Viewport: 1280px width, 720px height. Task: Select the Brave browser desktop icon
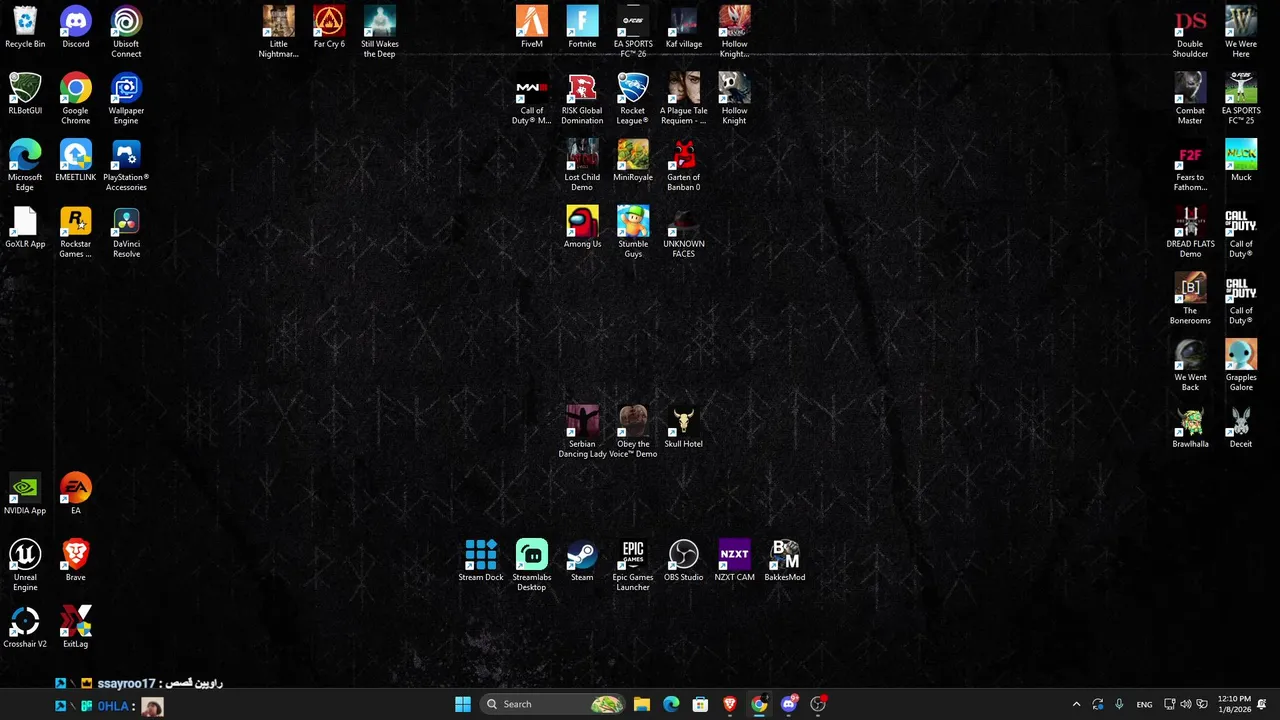pos(76,561)
